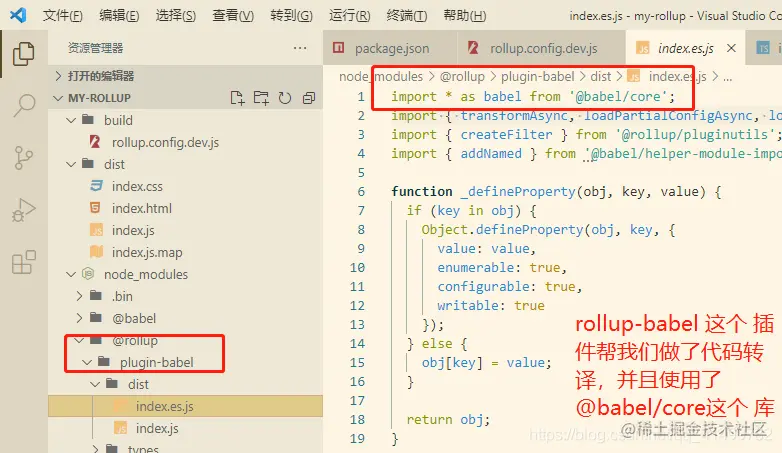Open the 终端(T) menu
Screen dimensions: 782x453
tap(406, 15)
